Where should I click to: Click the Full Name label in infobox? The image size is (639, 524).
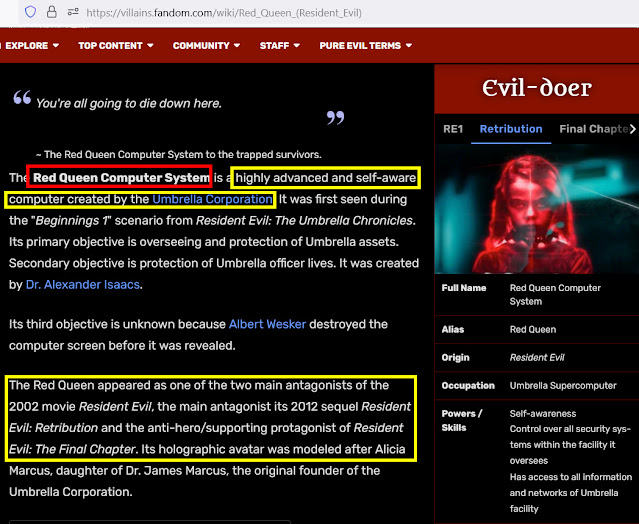tap(464, 288)
